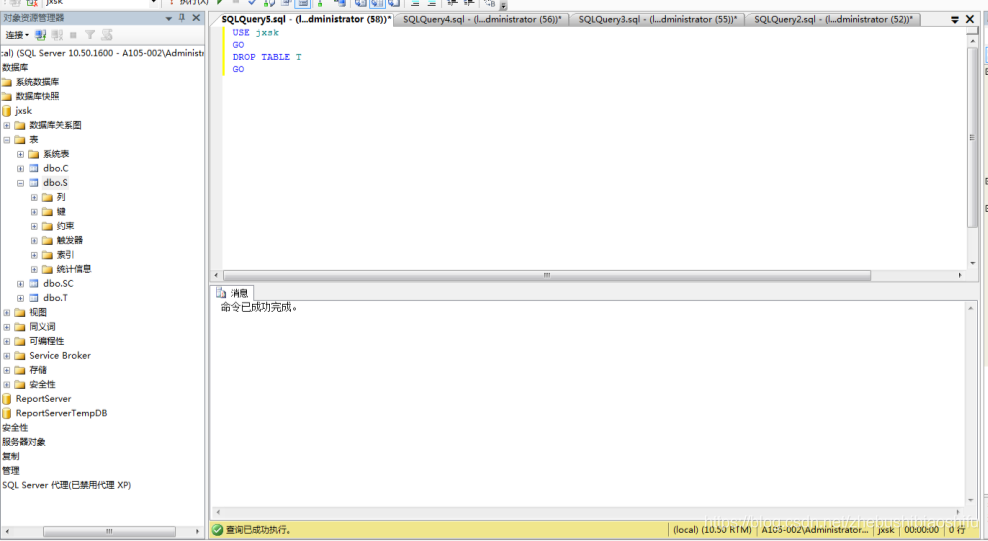Click the editor scroll-right arrow

tap(960, 276)
